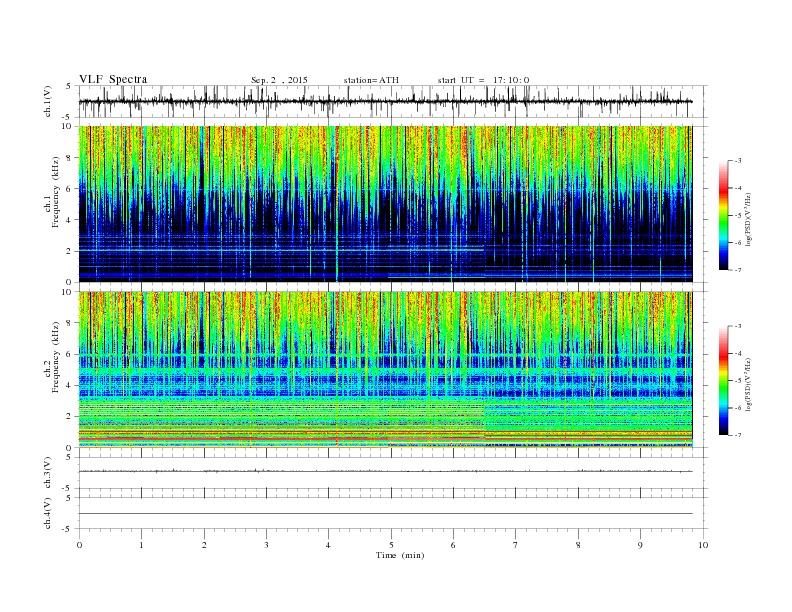The height and width of the screenshot is (612, 792).
Task: Click the time axis tick label "9"
Action: coord(640,545)
